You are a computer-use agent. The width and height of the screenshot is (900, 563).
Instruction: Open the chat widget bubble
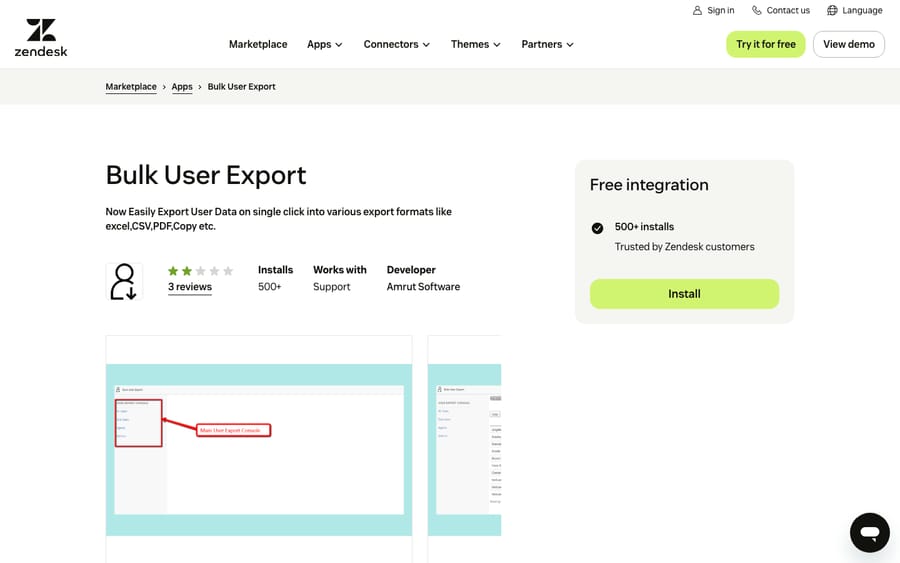click(870, 533)
